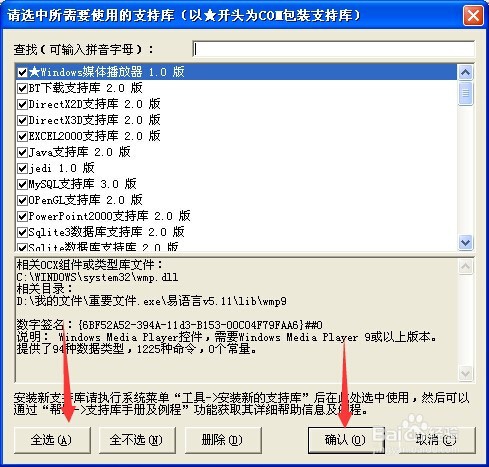Toggle the MySQL支持库 3.0 checkbox
Image resolution: width=489 pixels, height=467 pixels.
pyautogui.click(x=22, y=184)
